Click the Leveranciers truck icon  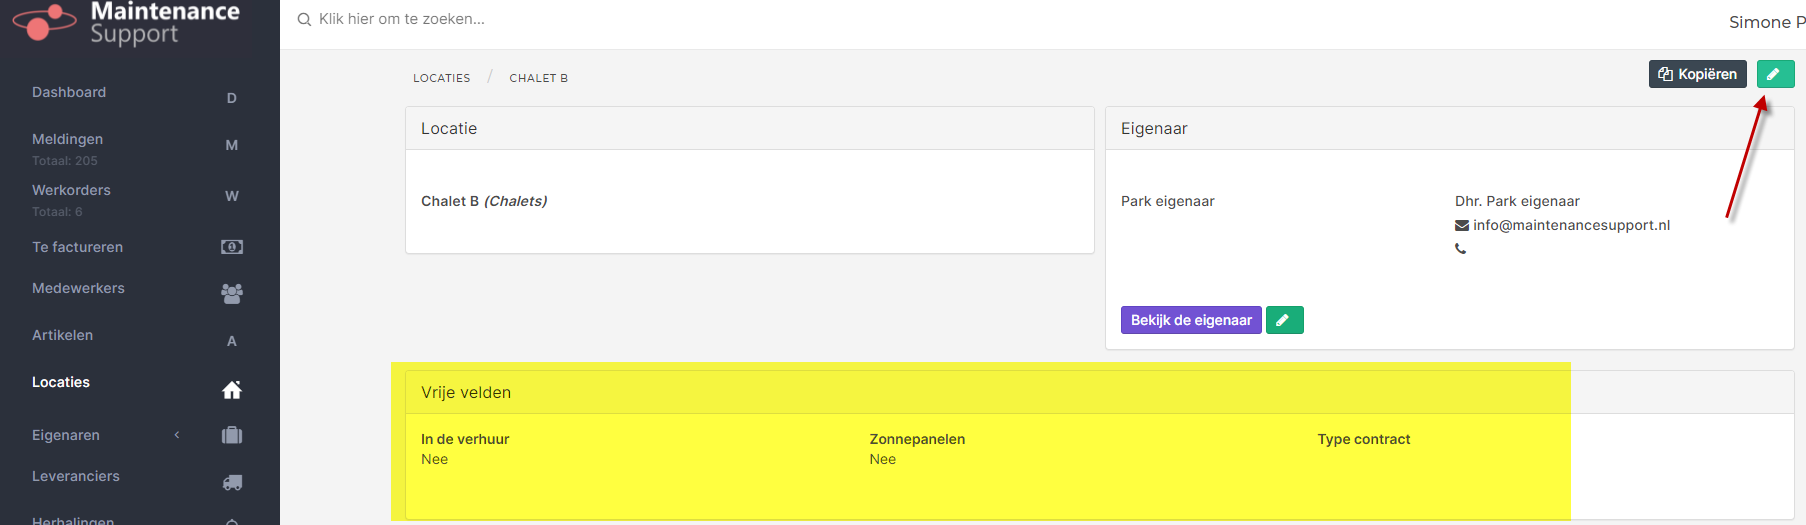point(232,482)
